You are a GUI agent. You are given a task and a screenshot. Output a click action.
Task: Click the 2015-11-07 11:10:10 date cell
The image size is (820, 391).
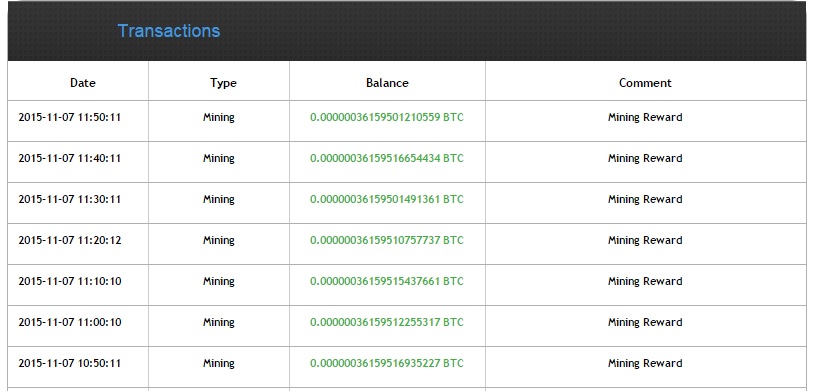[70, 281]
